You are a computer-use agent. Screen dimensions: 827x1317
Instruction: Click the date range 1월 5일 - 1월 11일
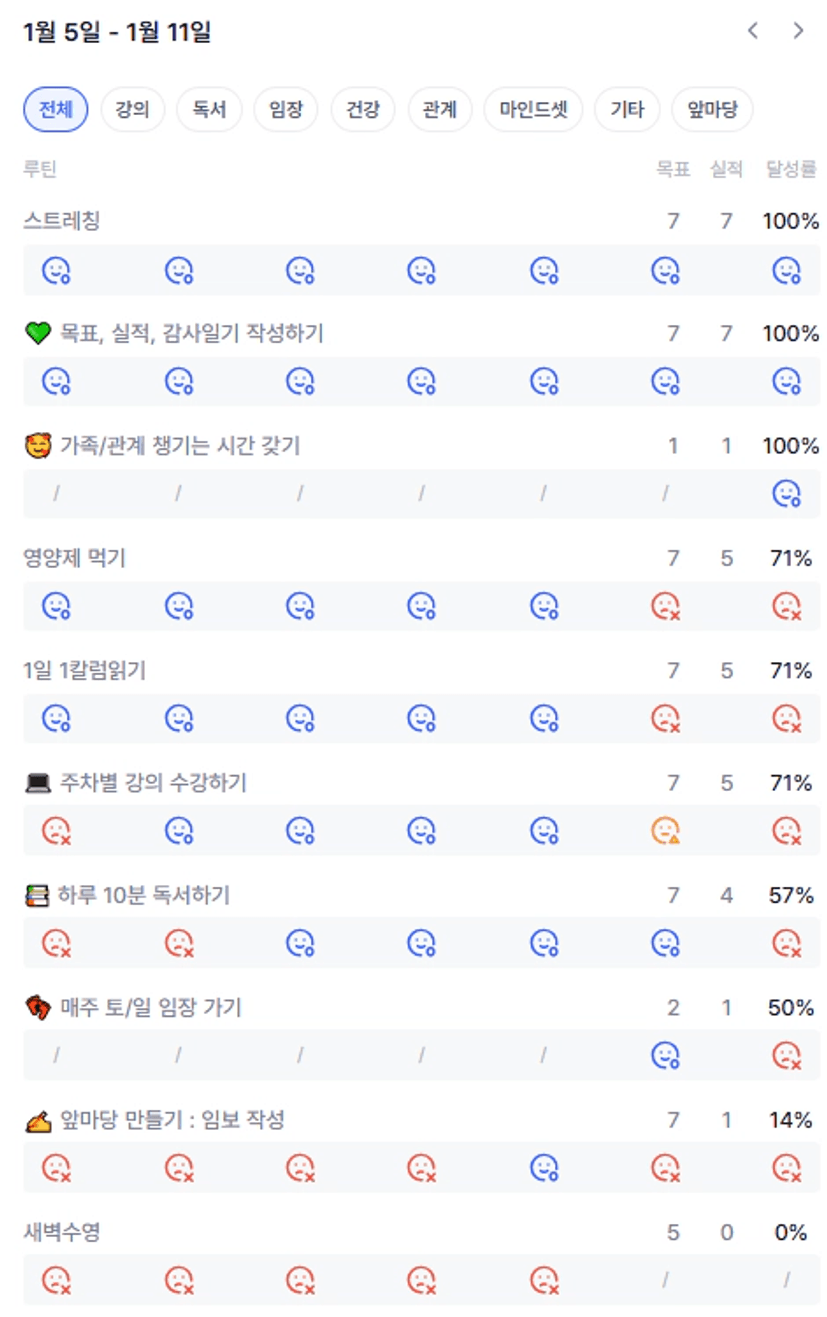pos(117,32)
